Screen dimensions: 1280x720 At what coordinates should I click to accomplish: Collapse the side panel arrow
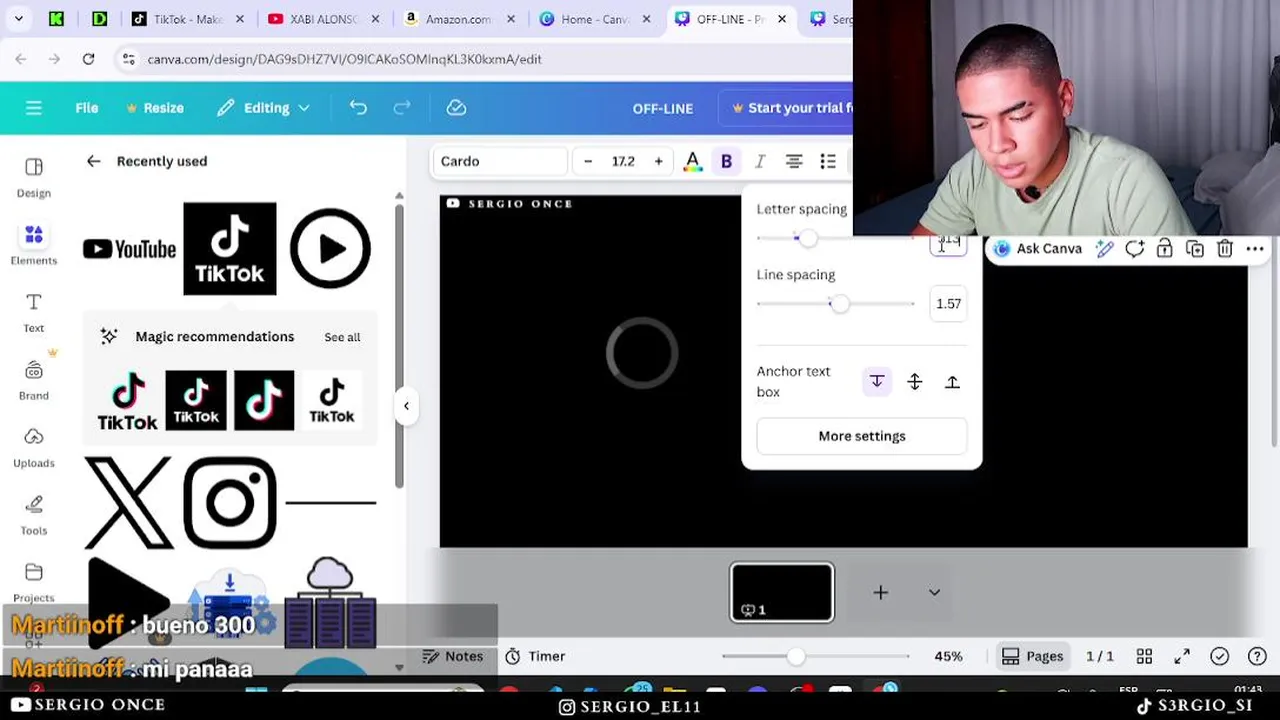click(x=406, y=406)
